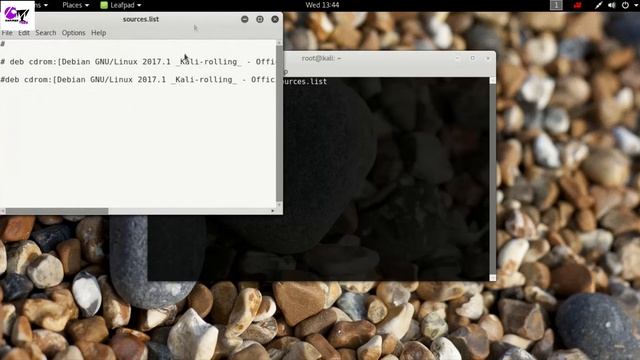Click the root@kali terminal title text

coord(321,58)
